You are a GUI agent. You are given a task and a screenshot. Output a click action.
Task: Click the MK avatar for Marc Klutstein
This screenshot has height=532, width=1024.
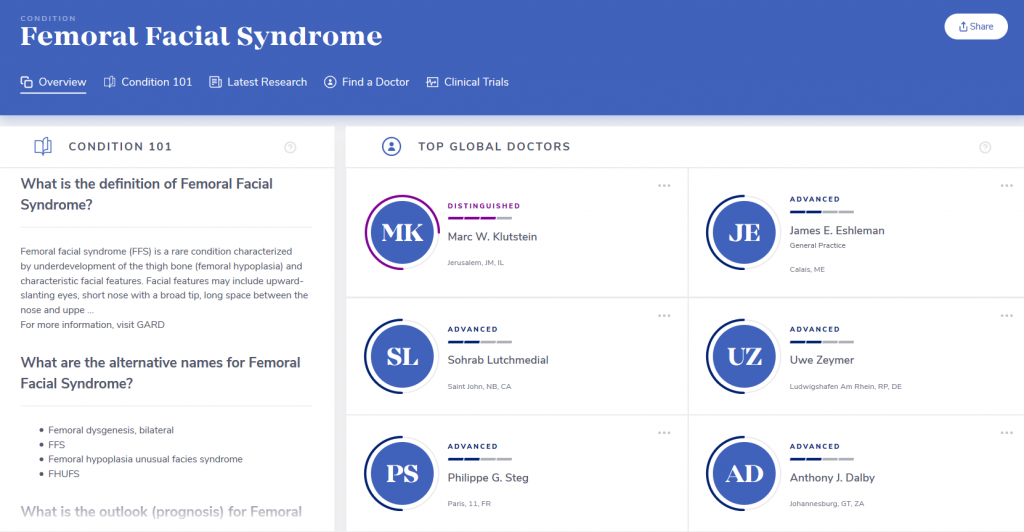tap(403, 233)
